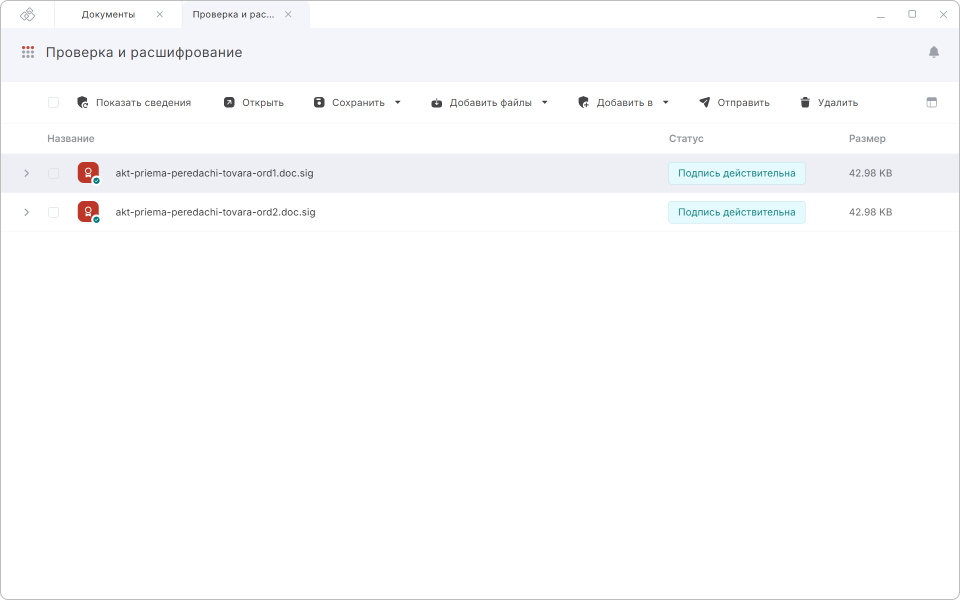Open the Добавить файлы dropdown arrow
Viewport: 960px width, 600px height.
(545, 102)
